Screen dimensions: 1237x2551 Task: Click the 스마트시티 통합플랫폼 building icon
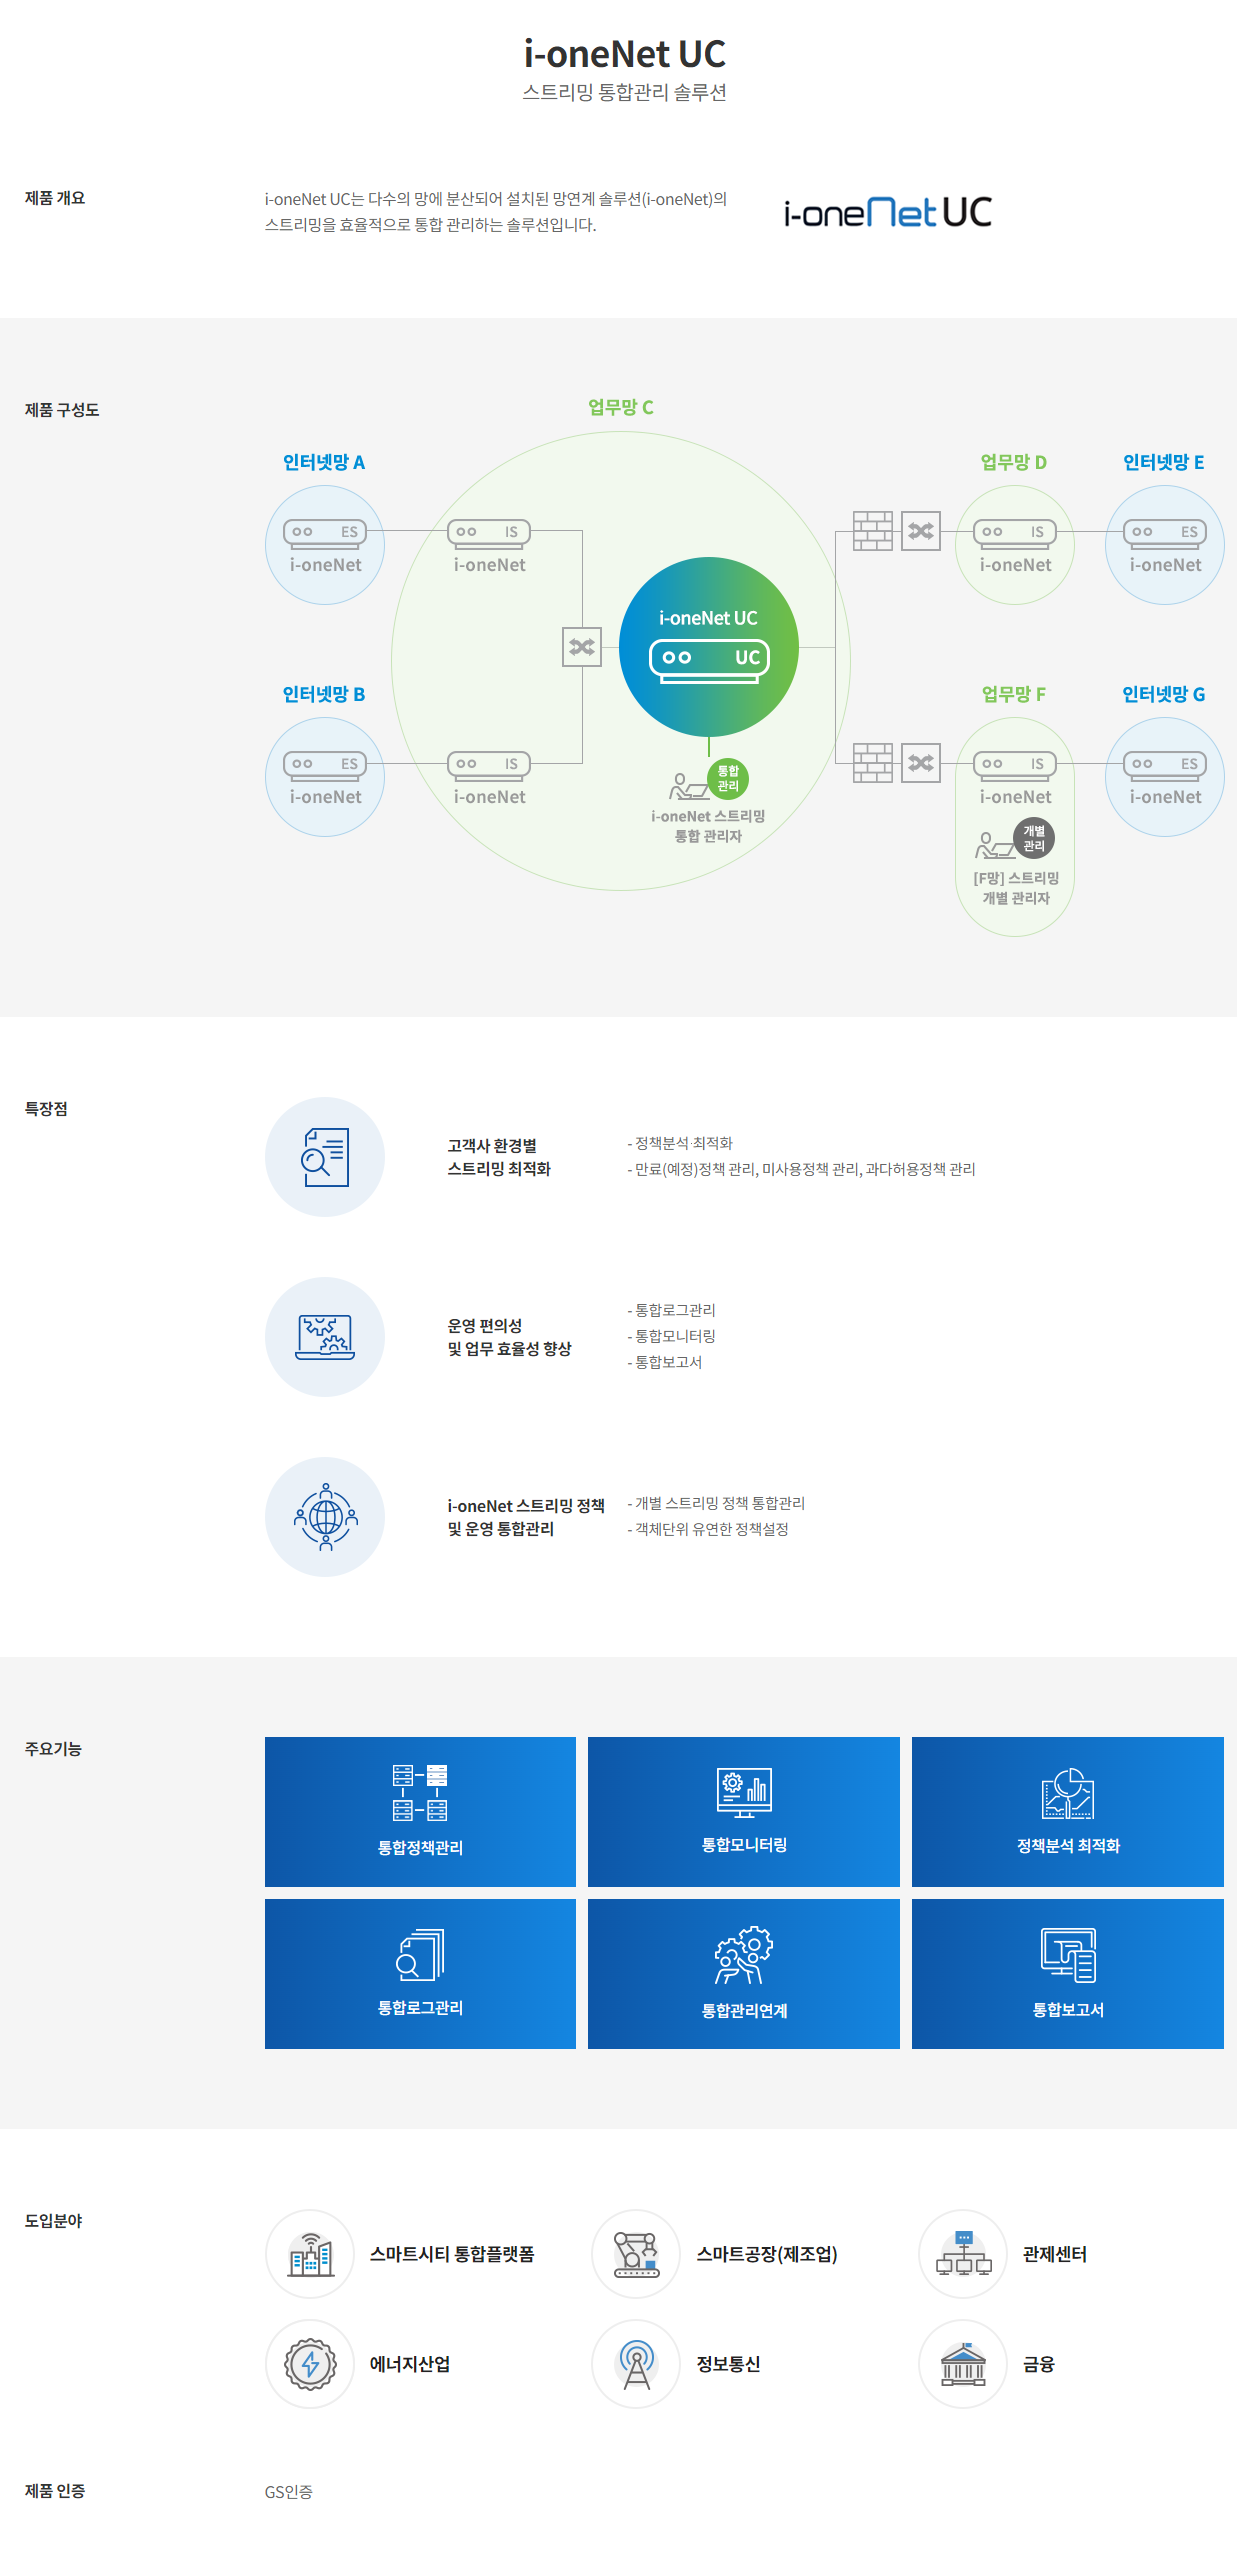click(x=310, y=2253)
